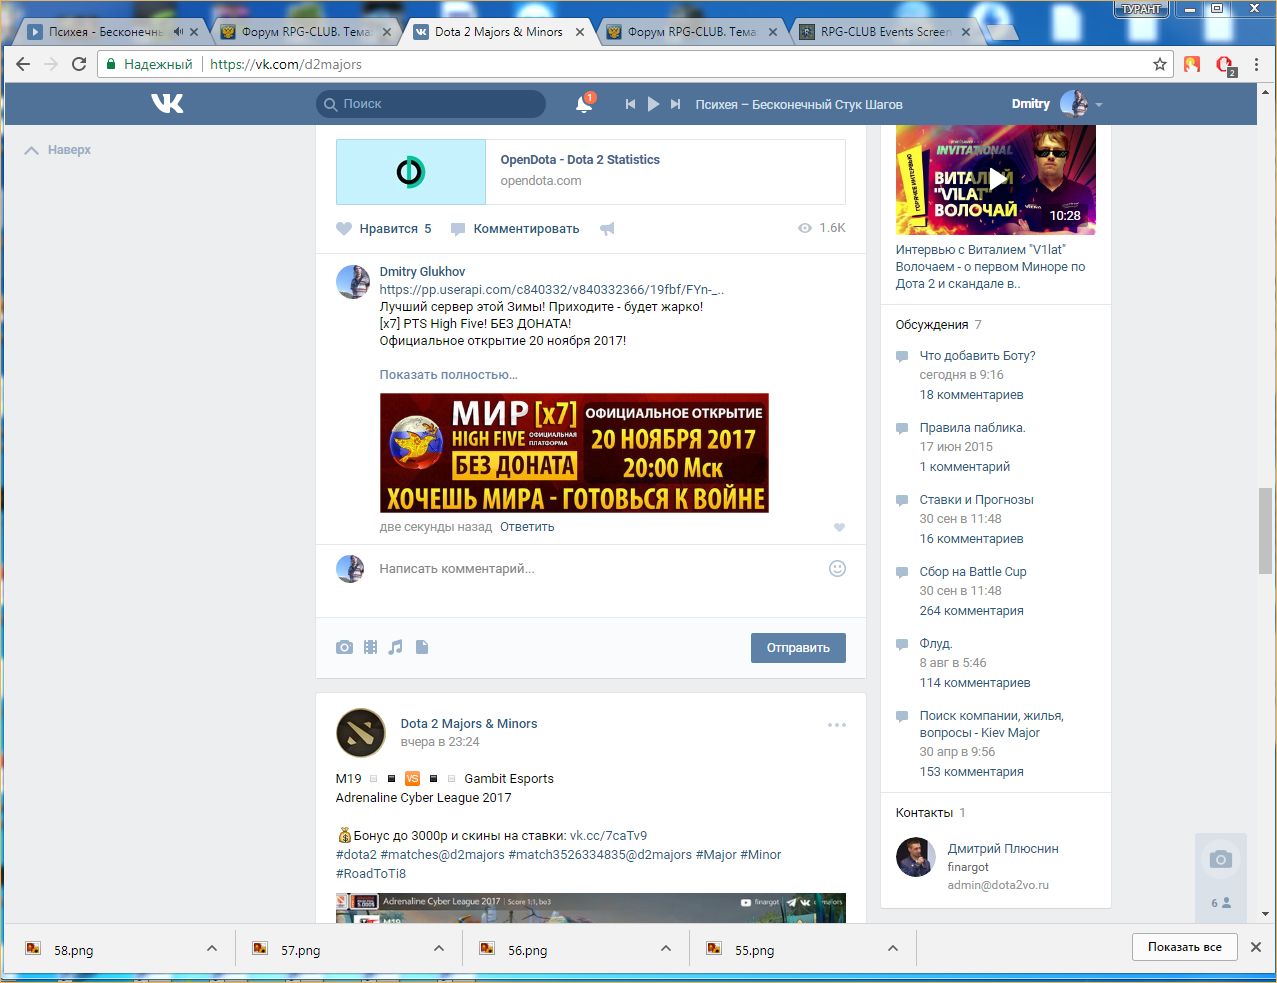Go back with the browser back arrow
Viewport: 1277px width, 983px height.
click(x=22, y=64)
